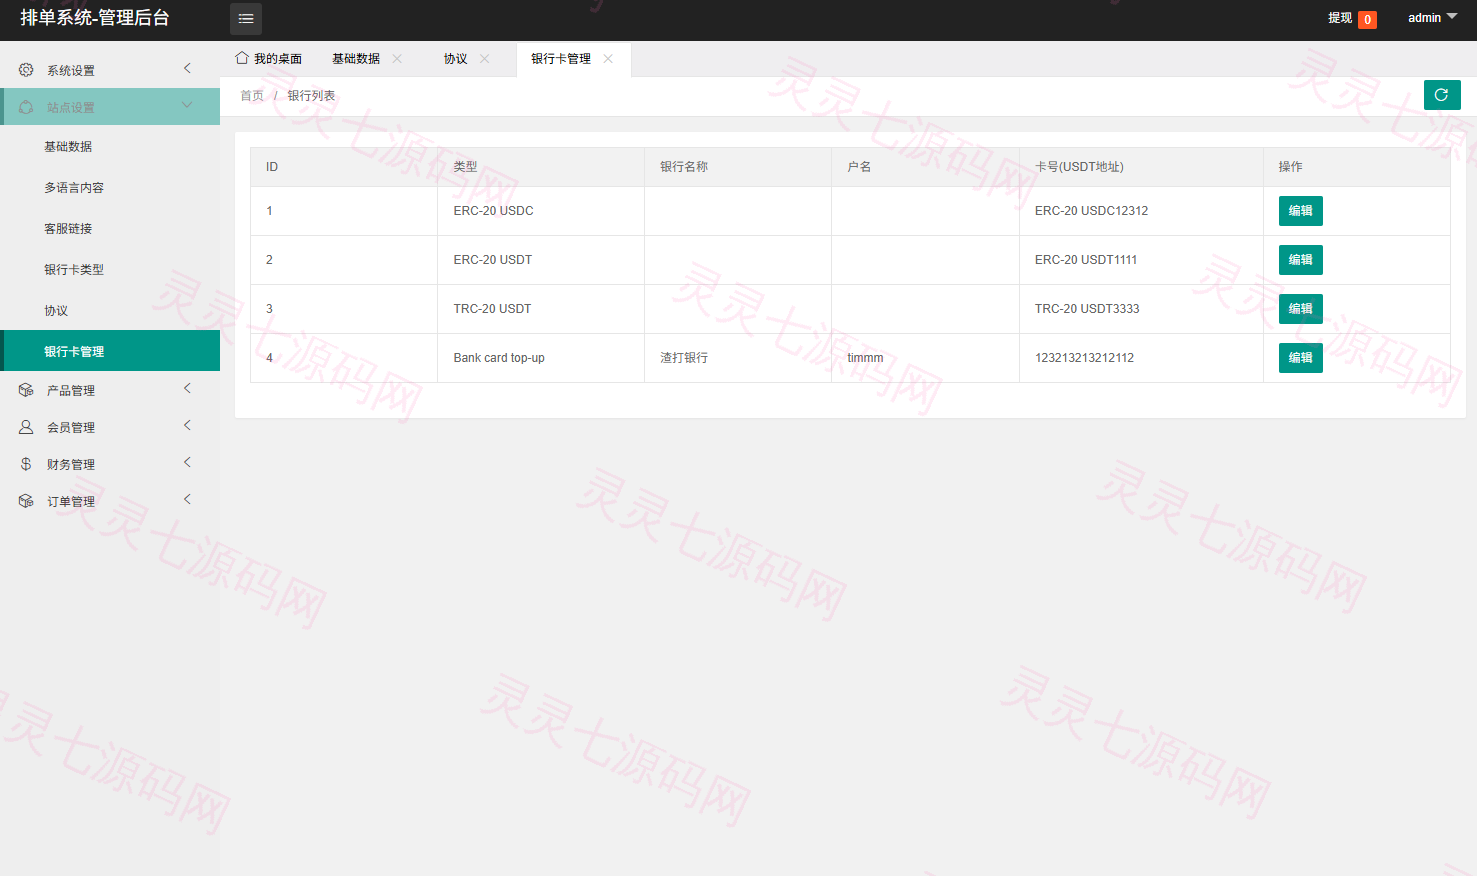Open the admin account dropdown

tap(1432, 18)
